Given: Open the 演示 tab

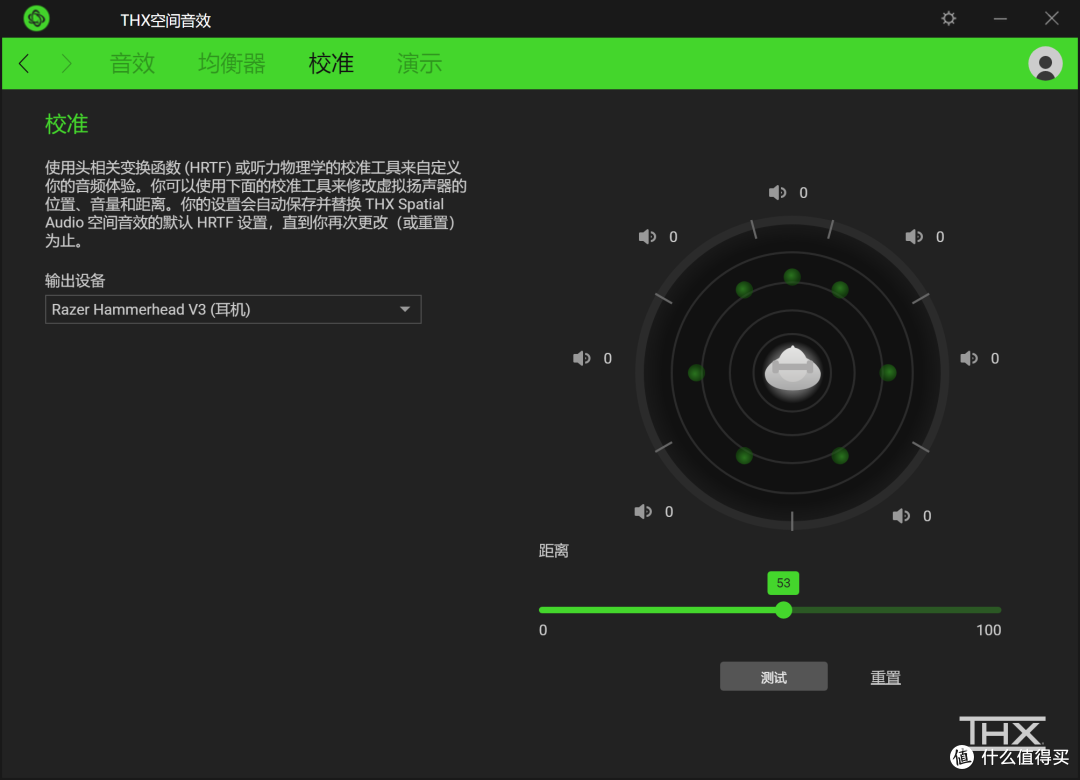Looking at the screenshot, I should click(x=419, y=63).
